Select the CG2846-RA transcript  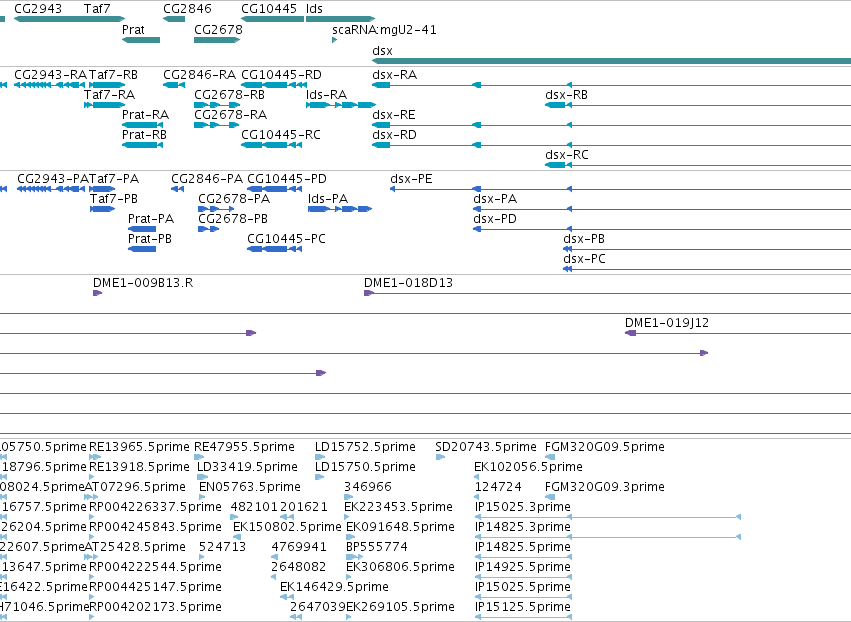click(174, 85)
